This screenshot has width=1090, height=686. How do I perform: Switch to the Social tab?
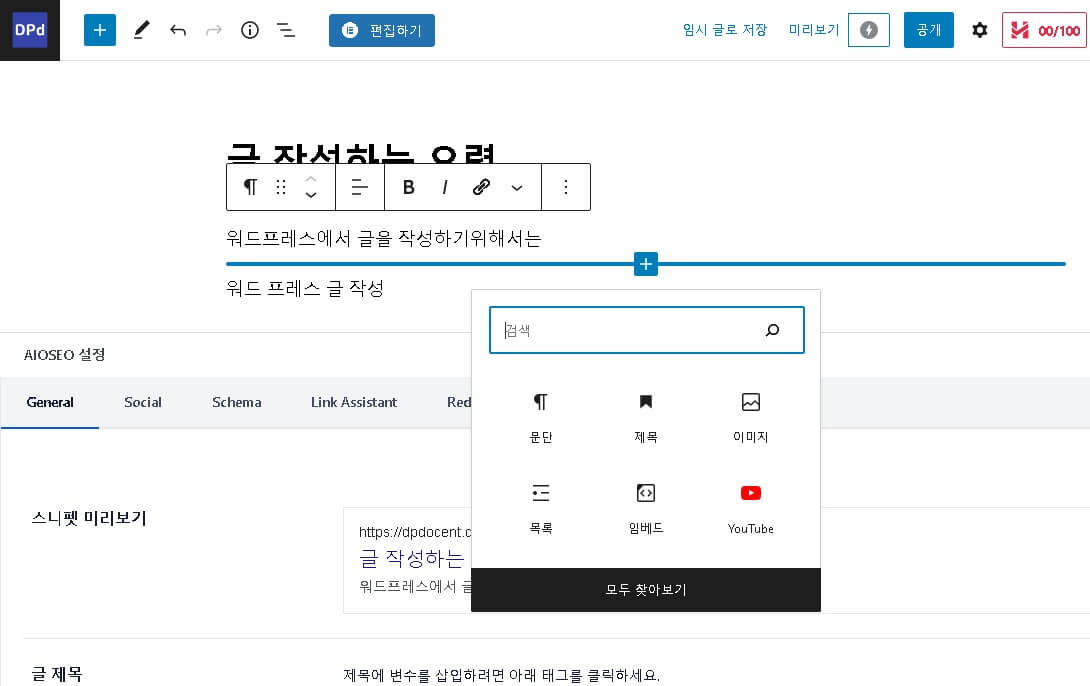click(x=142, y=402)
